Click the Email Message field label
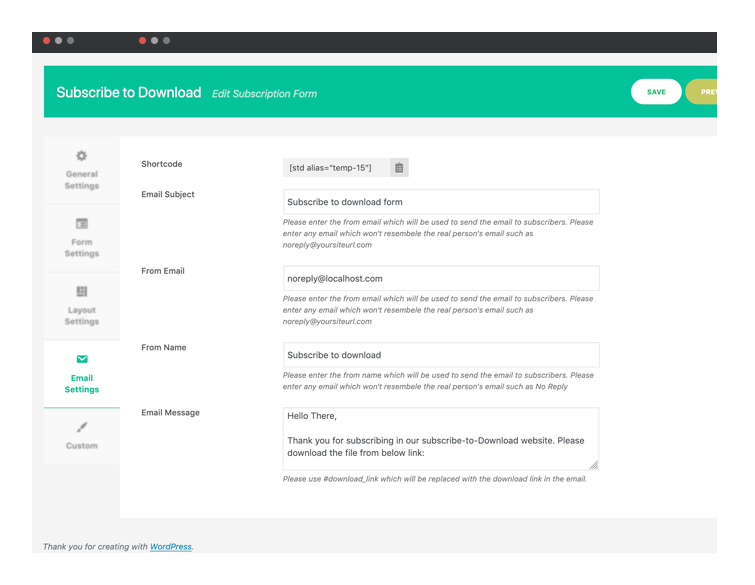Screen dimensions: 755x585 click(170, 412)
